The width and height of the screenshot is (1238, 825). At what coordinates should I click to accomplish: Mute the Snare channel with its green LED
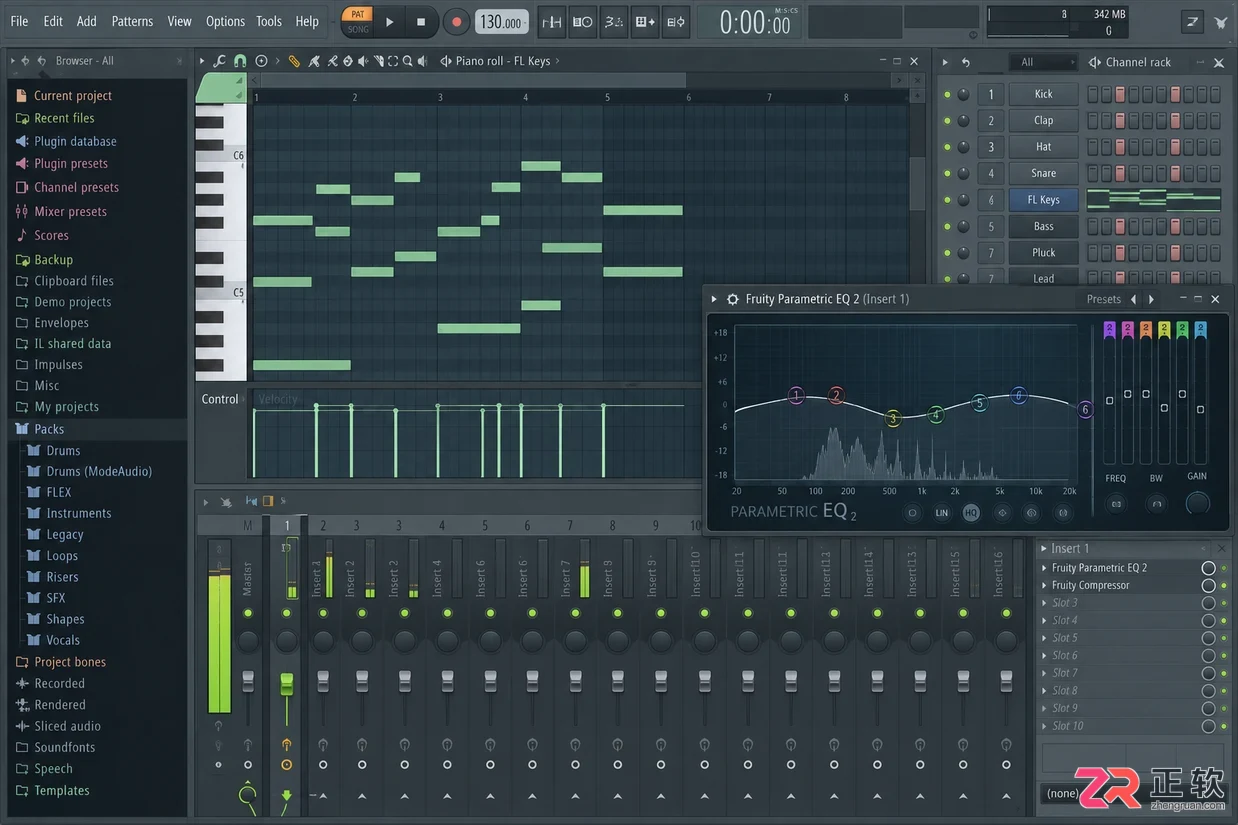pos(947,173)
